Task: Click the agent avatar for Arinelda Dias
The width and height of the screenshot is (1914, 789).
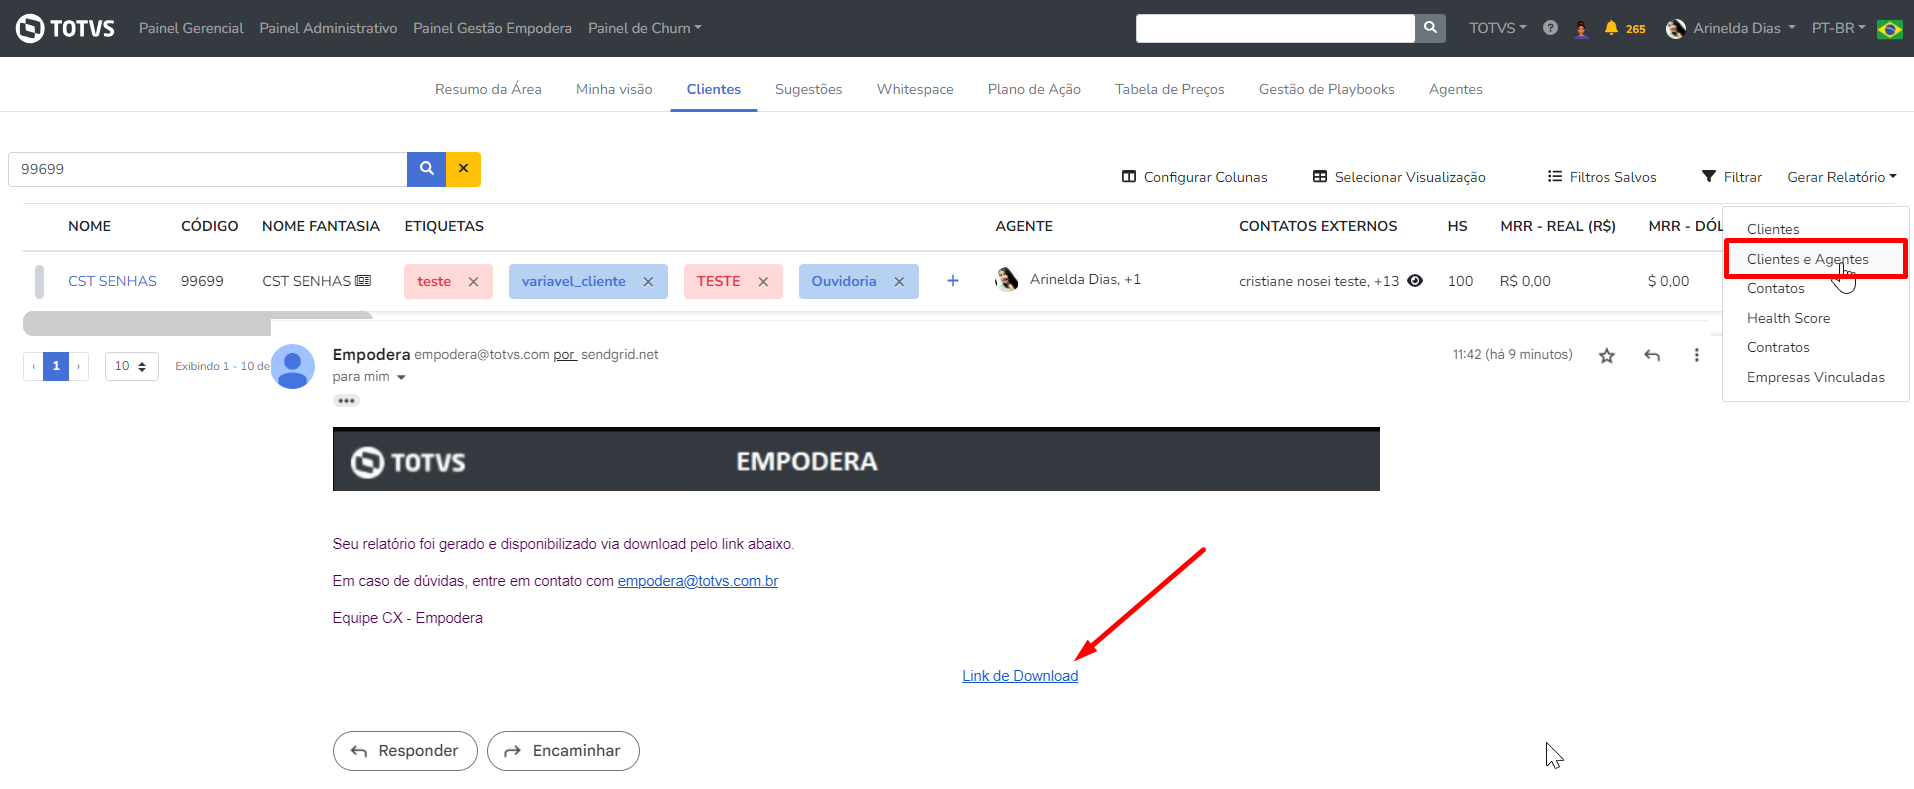Action: 1006,279
